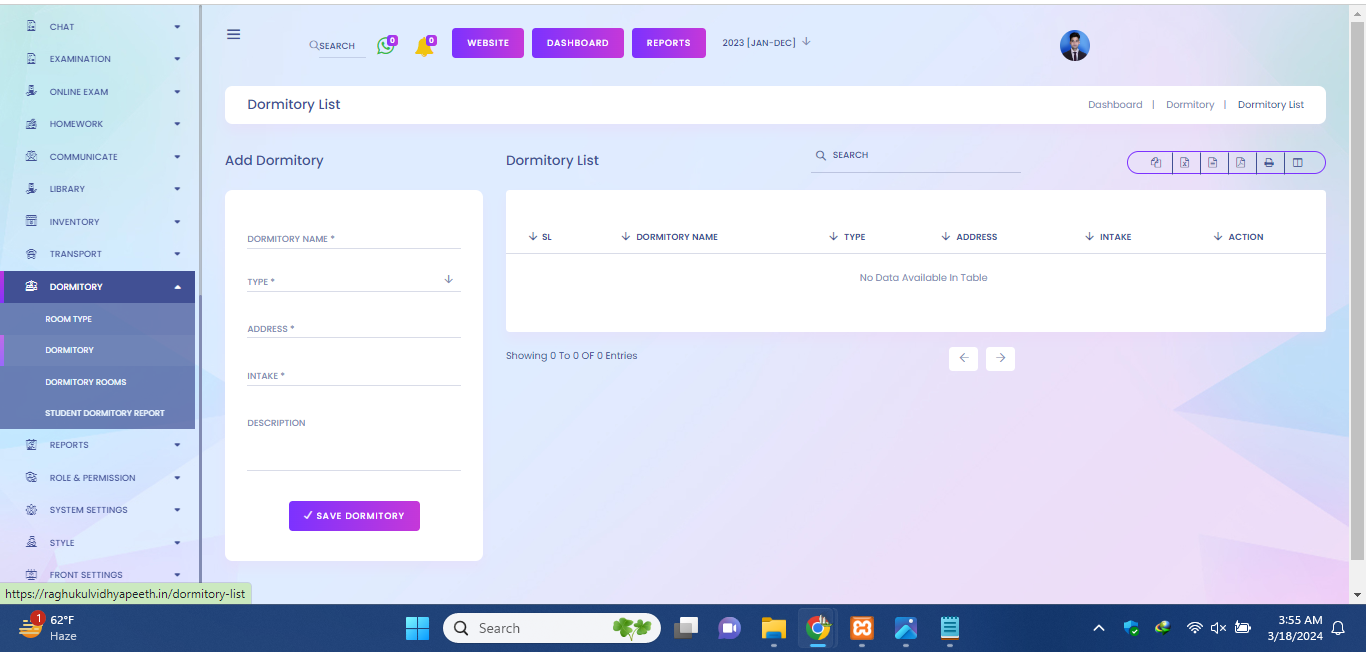Go to next page of table
The image size is (1366, 652).
point(1000,358)
